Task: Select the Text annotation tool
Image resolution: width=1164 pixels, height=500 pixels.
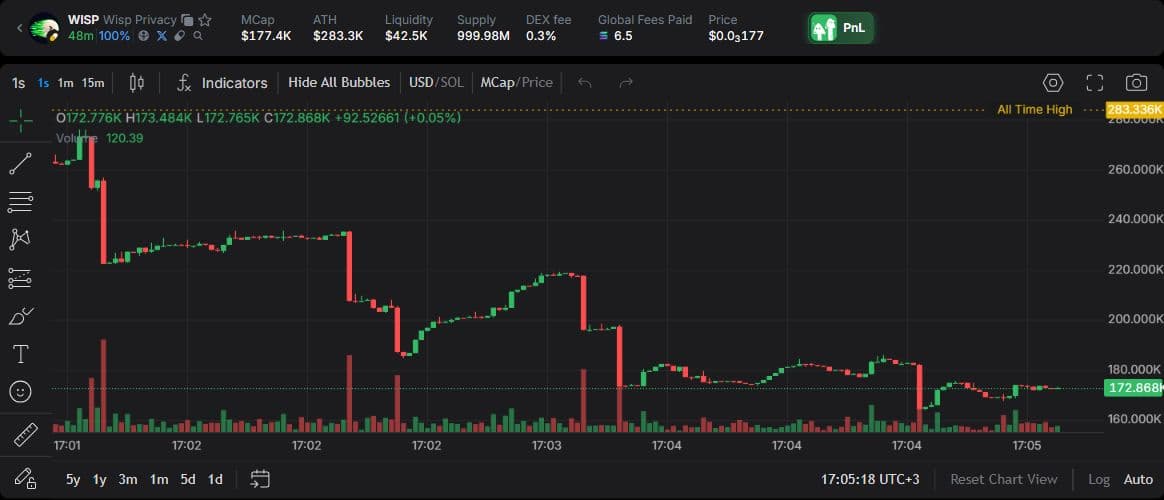Action: click(x=21, y=354)
